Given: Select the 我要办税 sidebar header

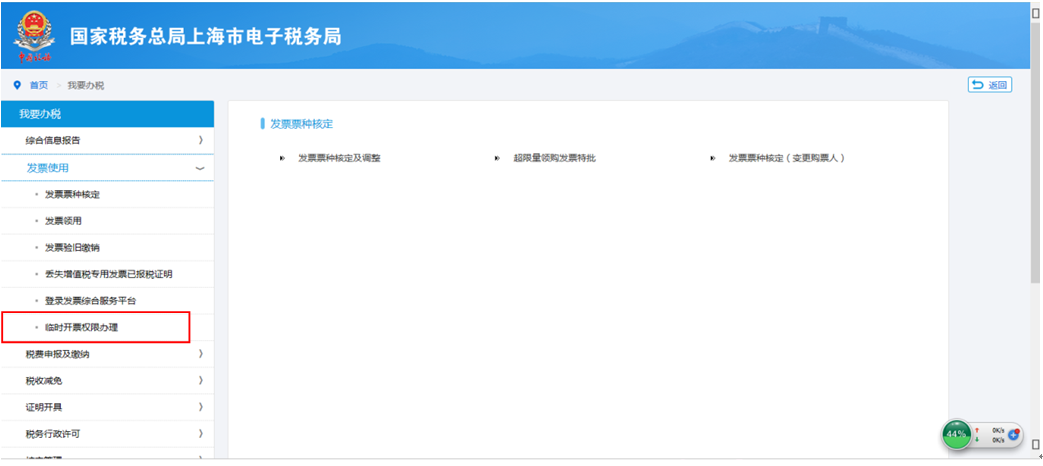Looking at the screenshot, I should 107,114.
